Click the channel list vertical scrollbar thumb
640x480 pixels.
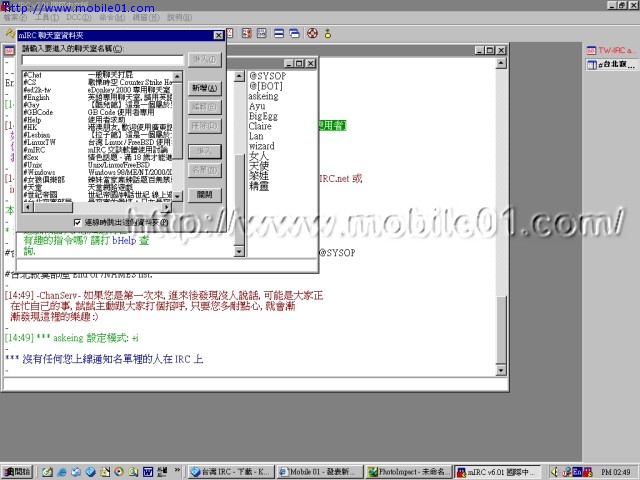(x=178, y=120)
